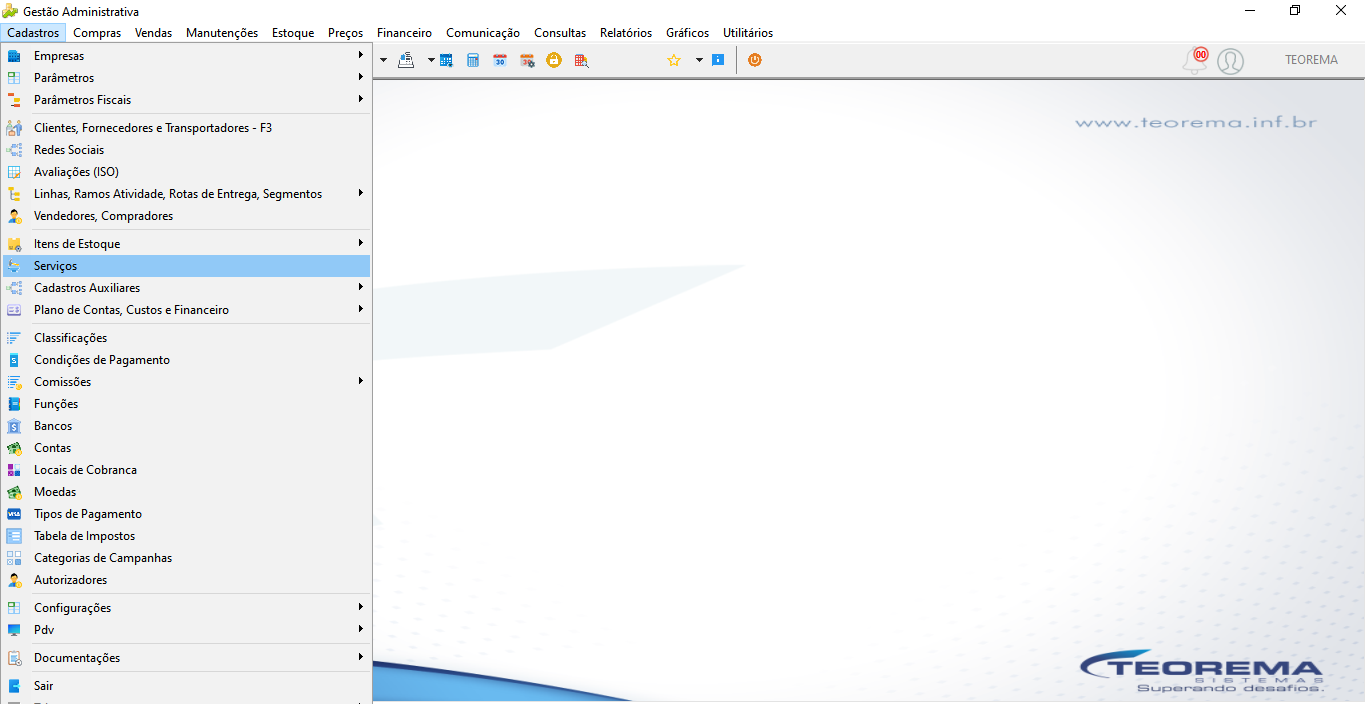Click the Tabela de Impostos icon
The image size is (1365, 704).
coord(14,536)
